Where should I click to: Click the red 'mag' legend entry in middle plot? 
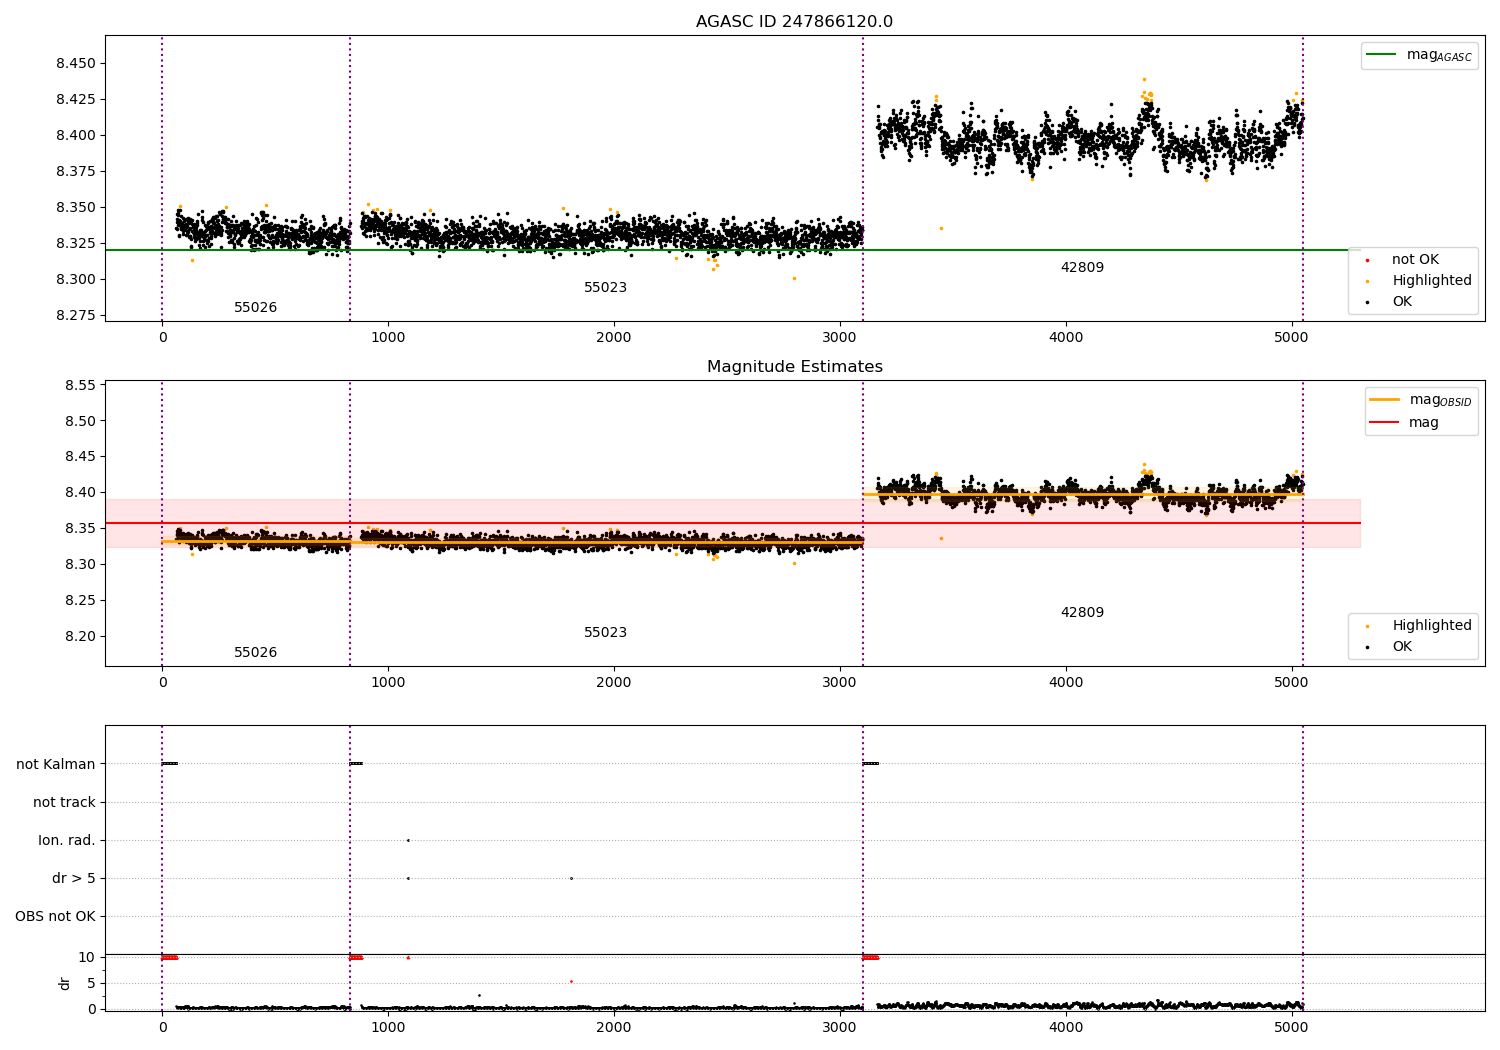[1404, 423]
